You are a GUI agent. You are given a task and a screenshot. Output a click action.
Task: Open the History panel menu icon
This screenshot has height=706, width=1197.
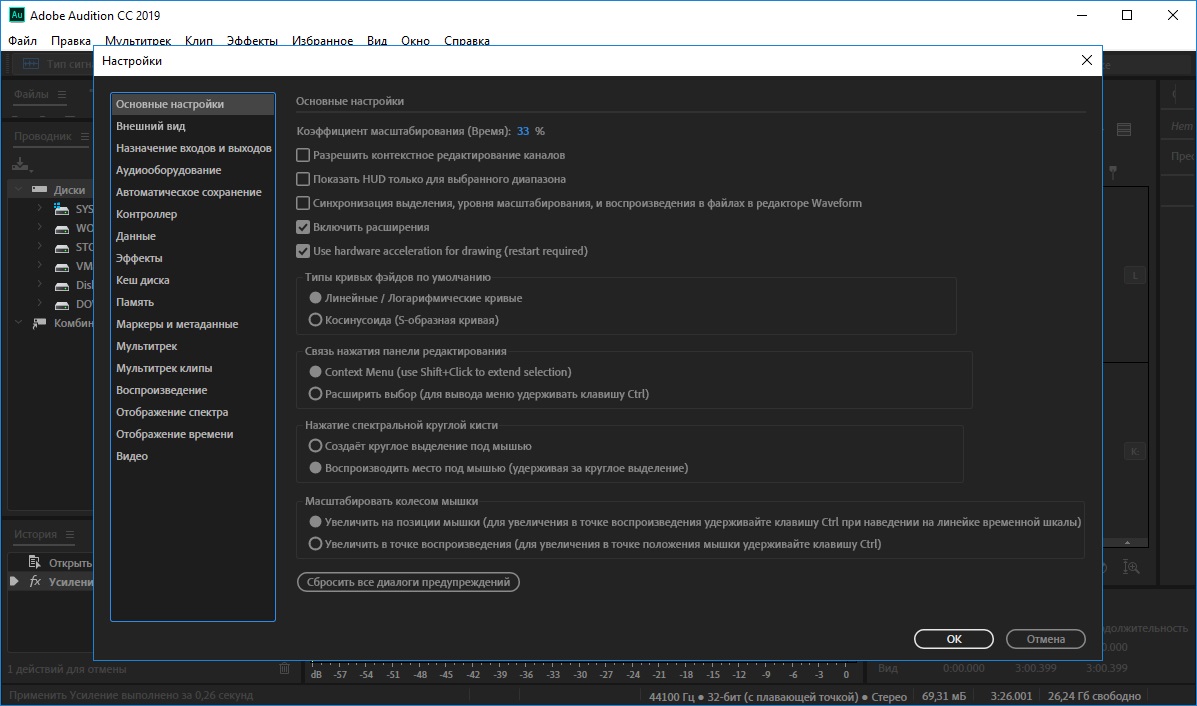(70, 534)
